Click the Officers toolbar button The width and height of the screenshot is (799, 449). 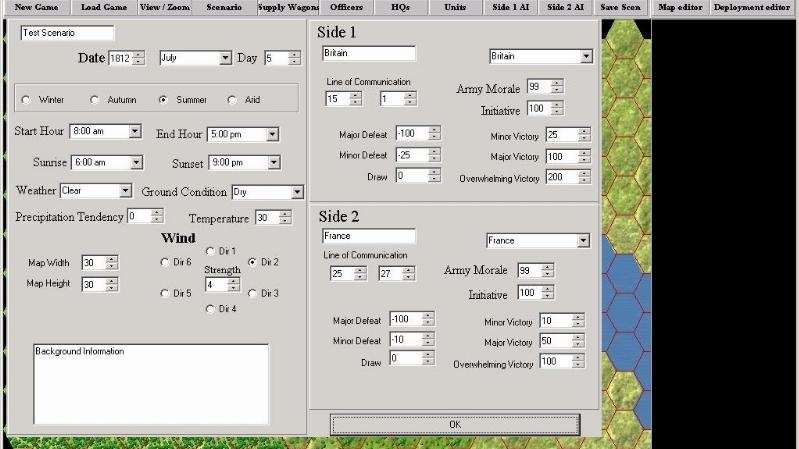(x=346, y=7)
